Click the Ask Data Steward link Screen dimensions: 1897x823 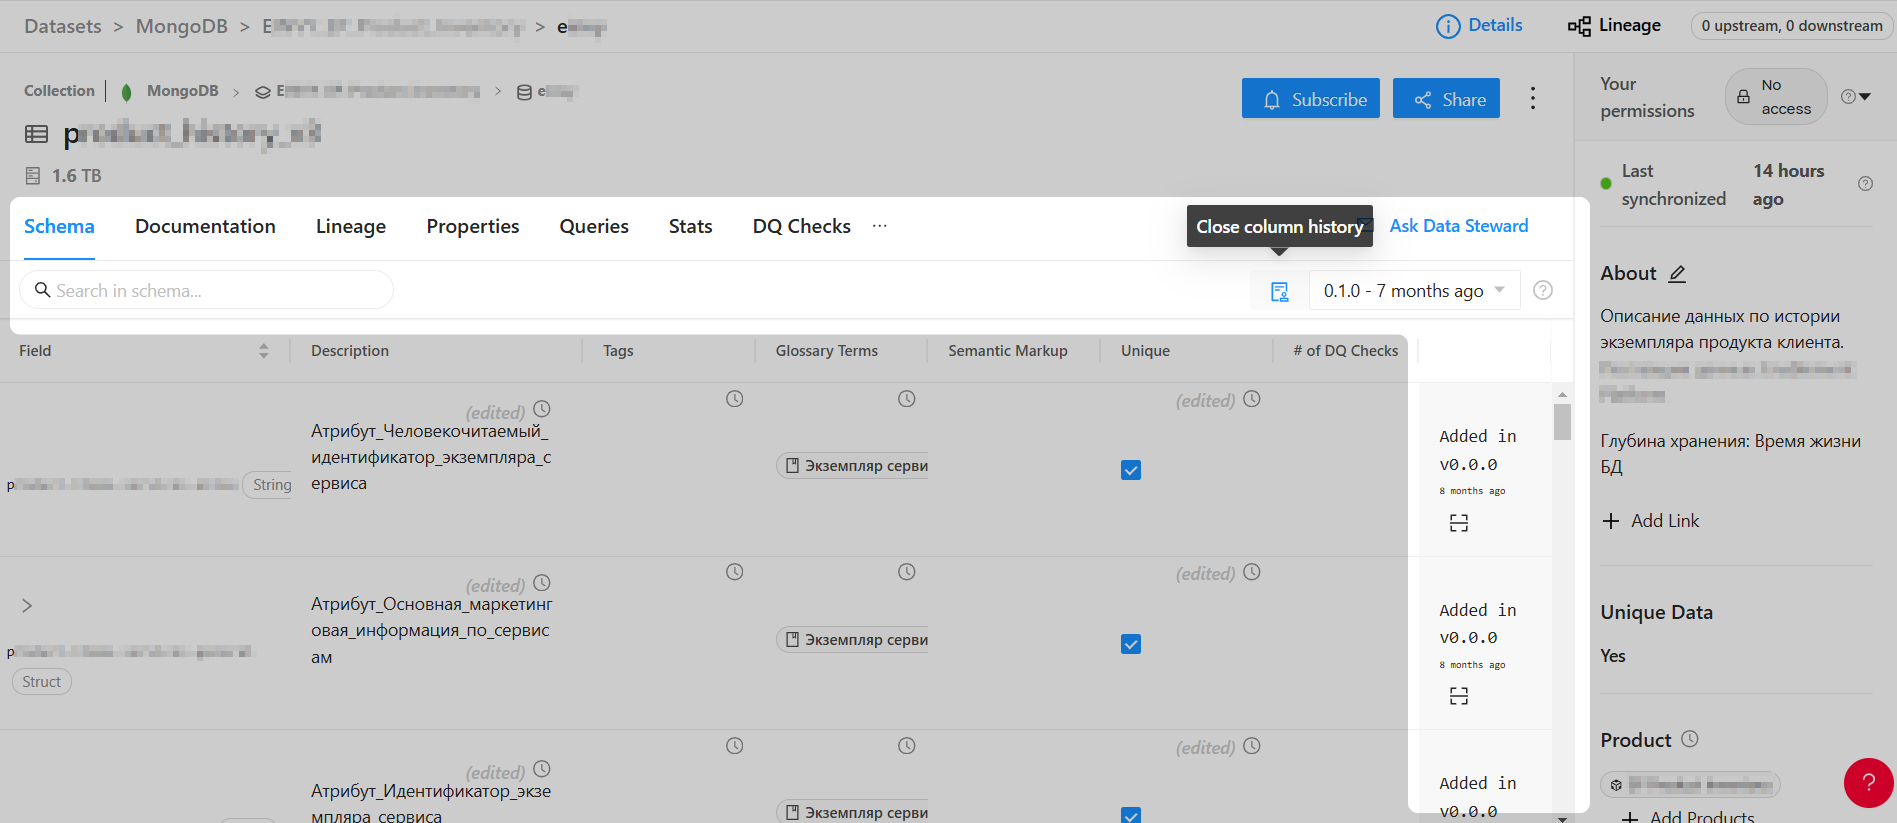[1458, 226]
